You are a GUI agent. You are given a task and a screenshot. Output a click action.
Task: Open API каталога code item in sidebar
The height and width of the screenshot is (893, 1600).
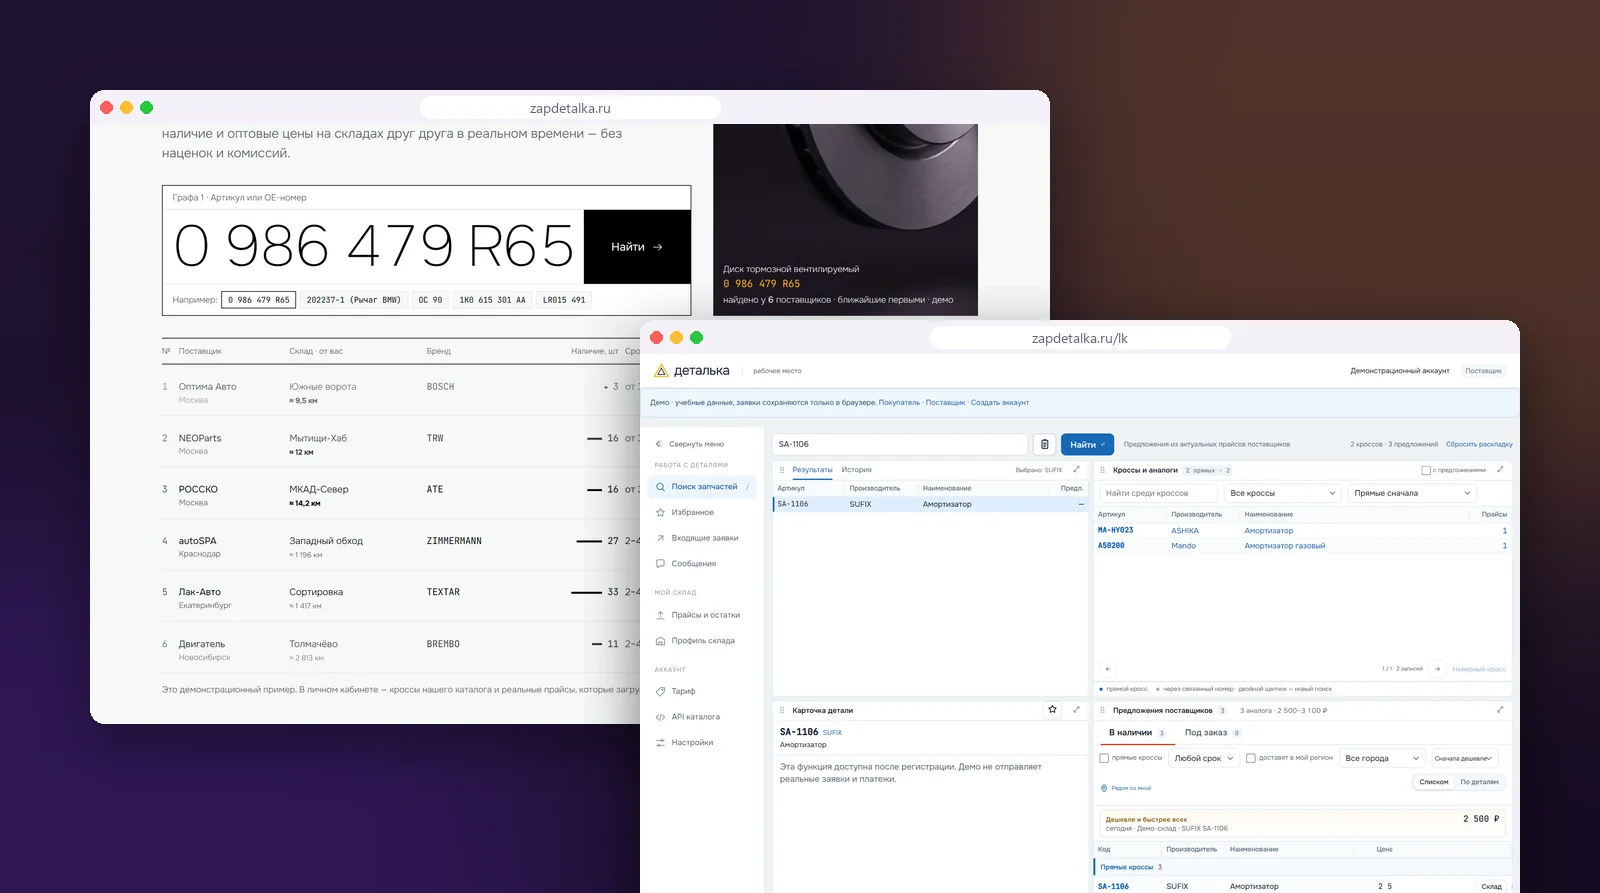pos(687,717)
